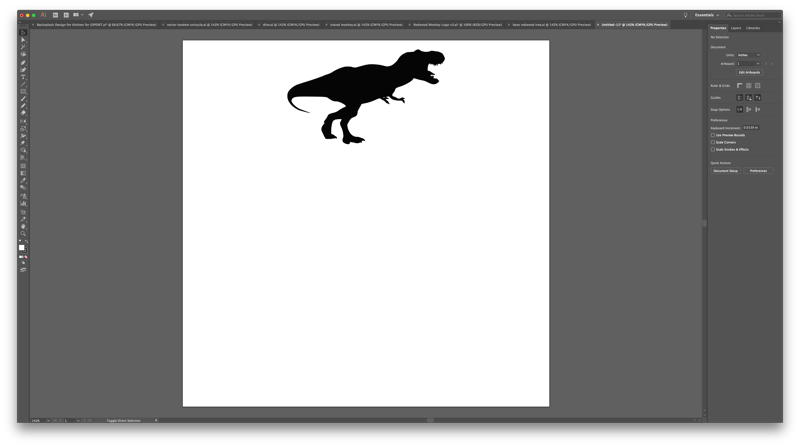Select the Free Transform tool
The height and width of the screenshot is (447, 800).
tap(23, 143)
